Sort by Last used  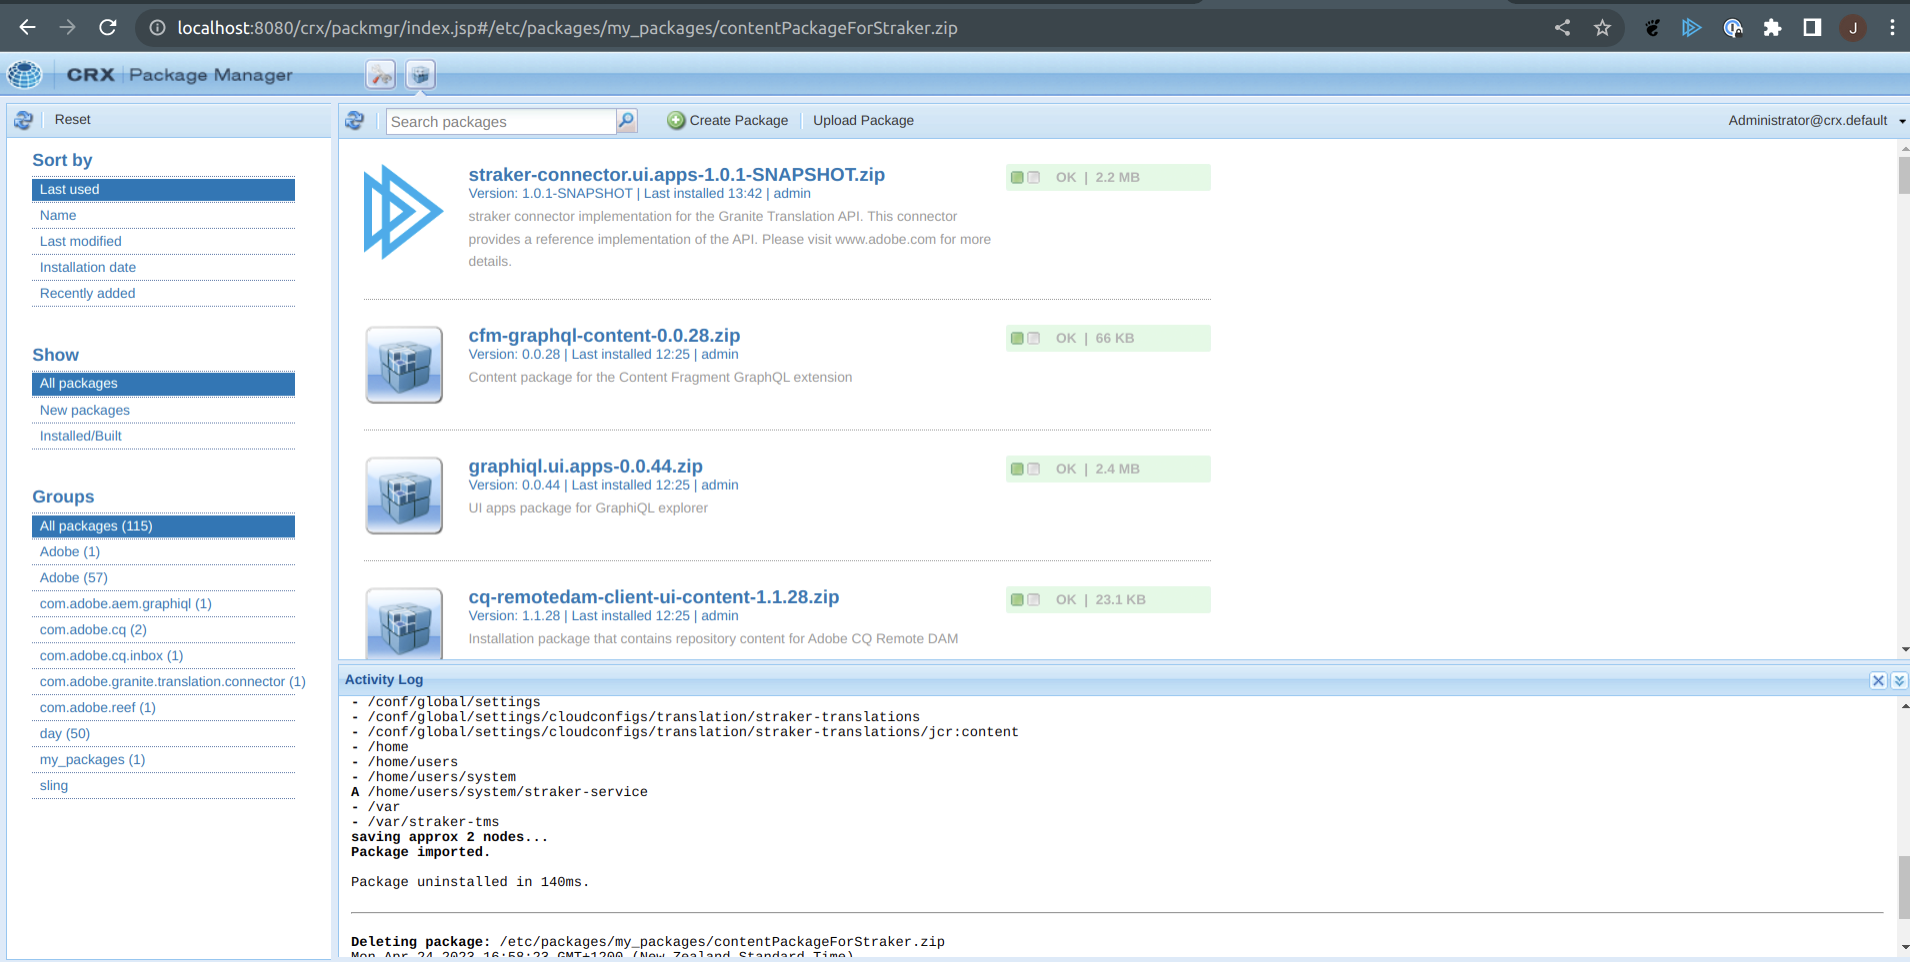[x=163, y=190]
